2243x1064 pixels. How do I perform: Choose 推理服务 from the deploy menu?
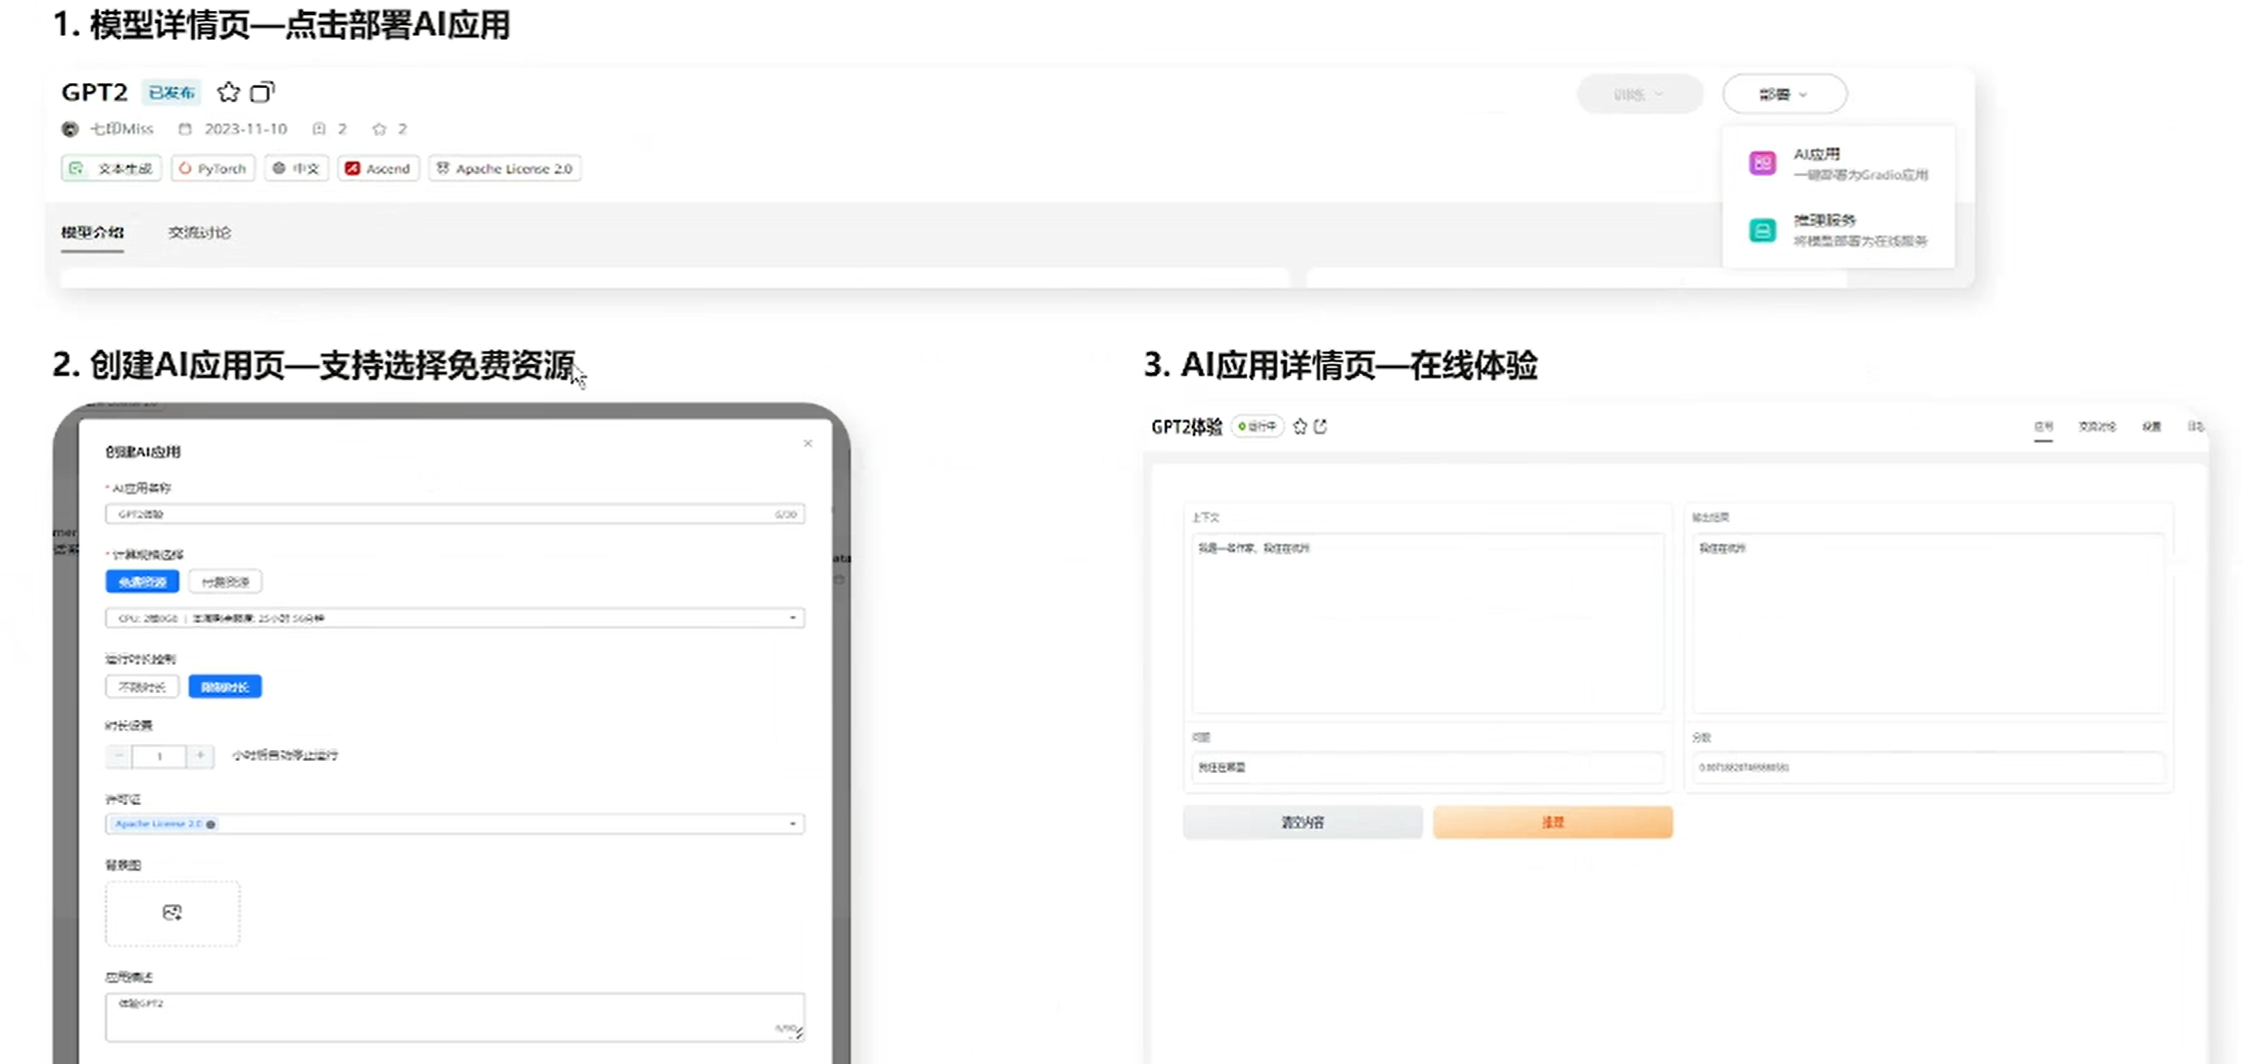click(1838, 230)
